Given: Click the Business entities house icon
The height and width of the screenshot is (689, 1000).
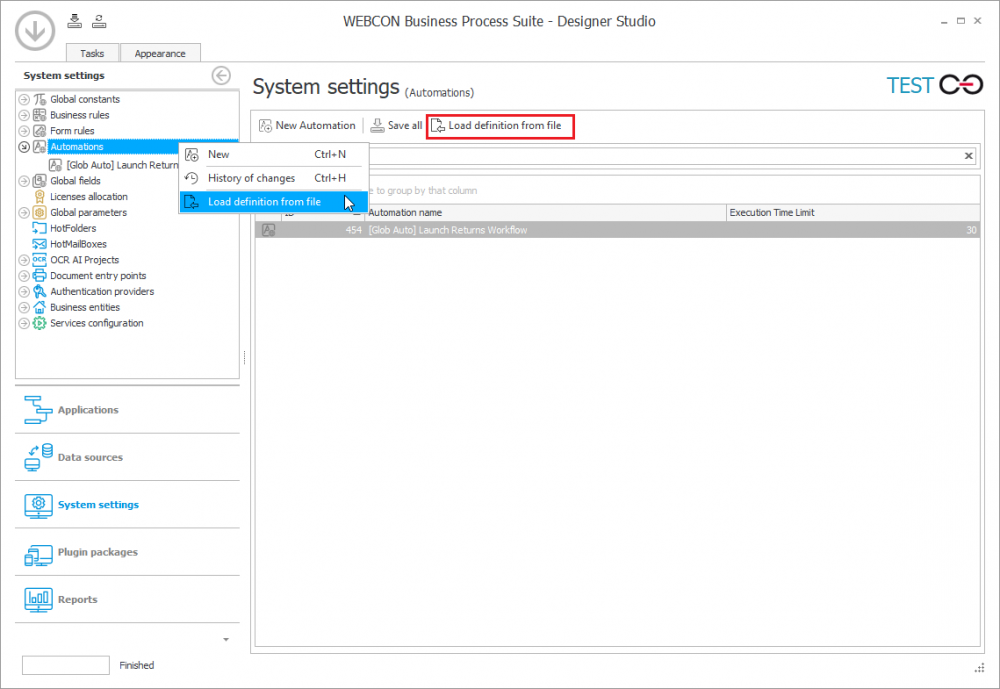Looking at the screenshot, I should coord(40,307).
